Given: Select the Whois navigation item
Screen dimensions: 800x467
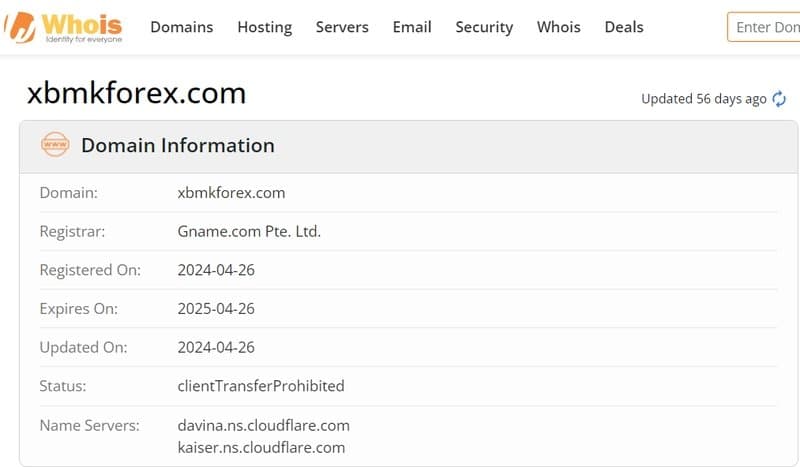Looking at the screenshot, I should (558, 27).
